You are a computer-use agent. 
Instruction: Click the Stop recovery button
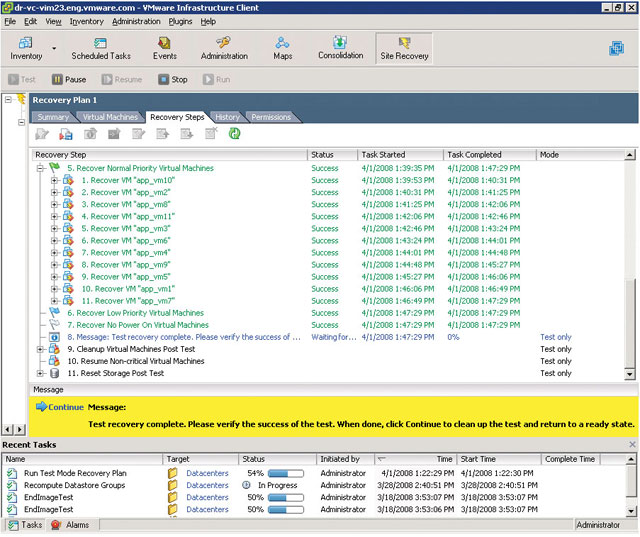click(x=173, y=80)
